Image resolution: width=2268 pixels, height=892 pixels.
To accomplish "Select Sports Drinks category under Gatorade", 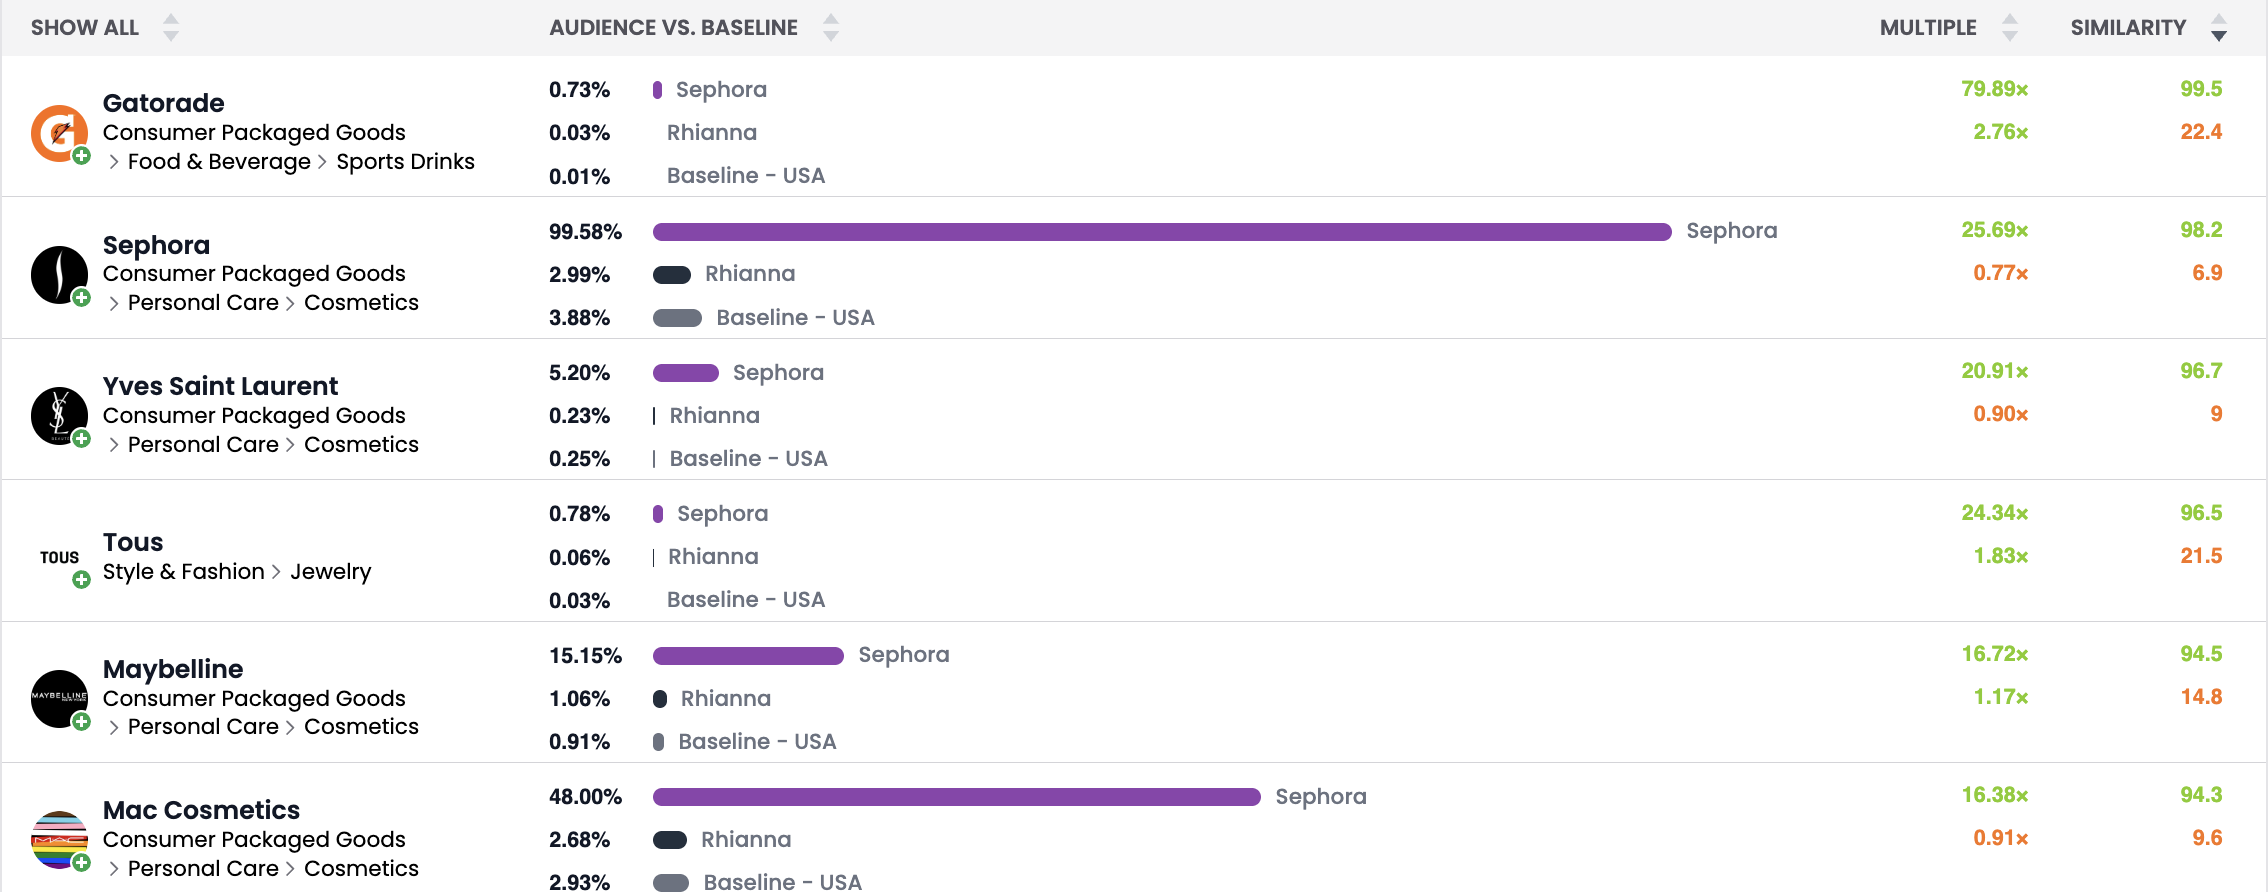I will (x=405, y=162).
